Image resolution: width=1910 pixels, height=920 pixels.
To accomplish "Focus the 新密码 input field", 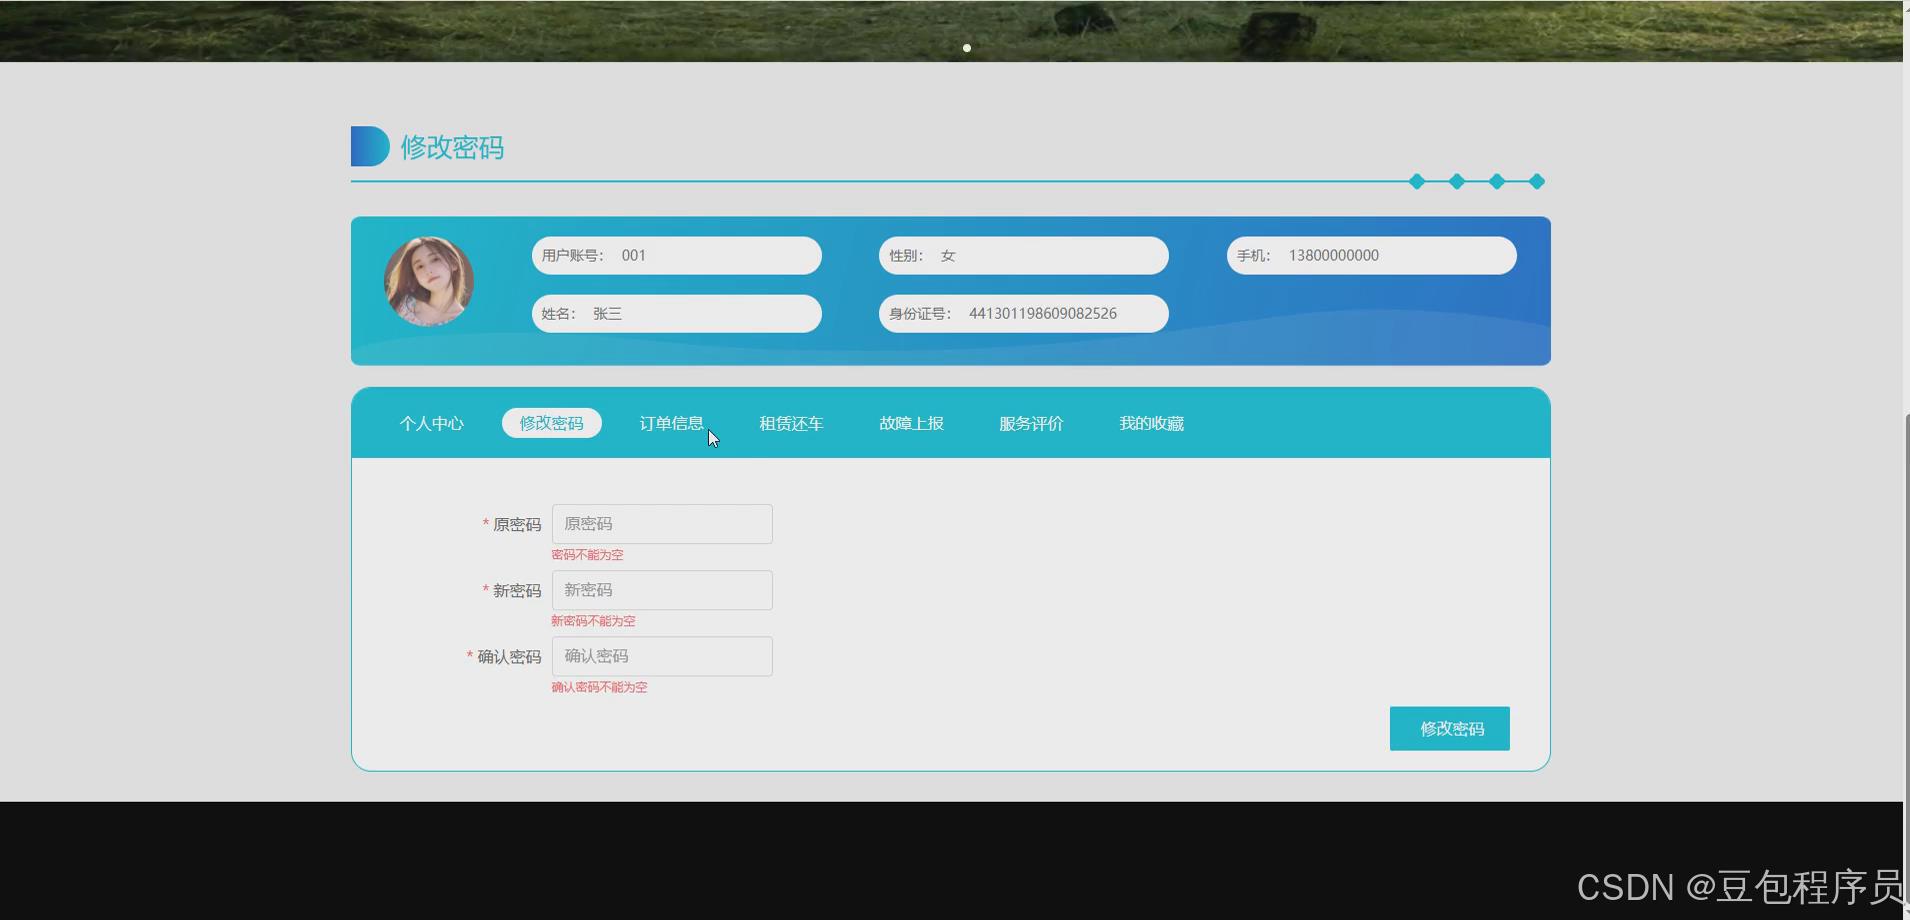I will (x=662, y=590).
